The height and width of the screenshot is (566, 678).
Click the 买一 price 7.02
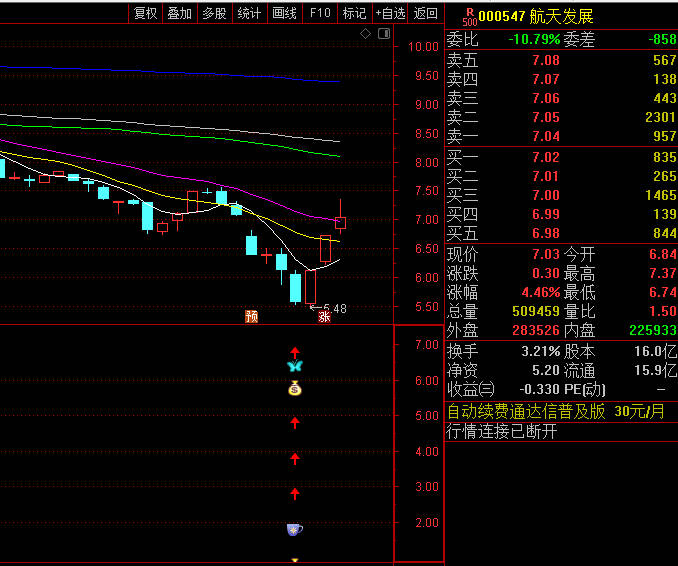coord(546,157)
